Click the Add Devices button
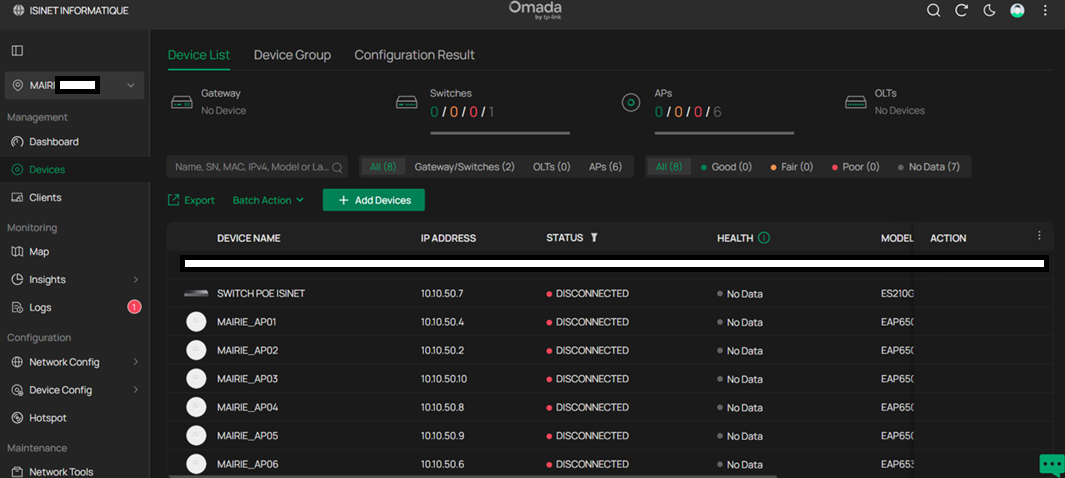This screenshot has height=478, width=1065. tap(374, 200)
